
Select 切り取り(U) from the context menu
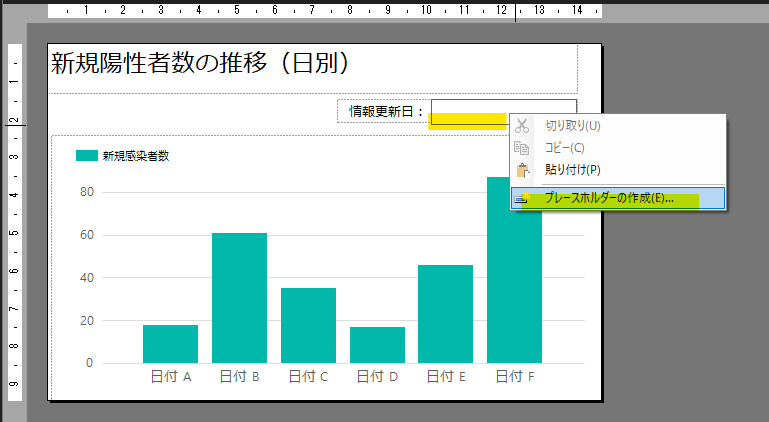coord(572,126)
